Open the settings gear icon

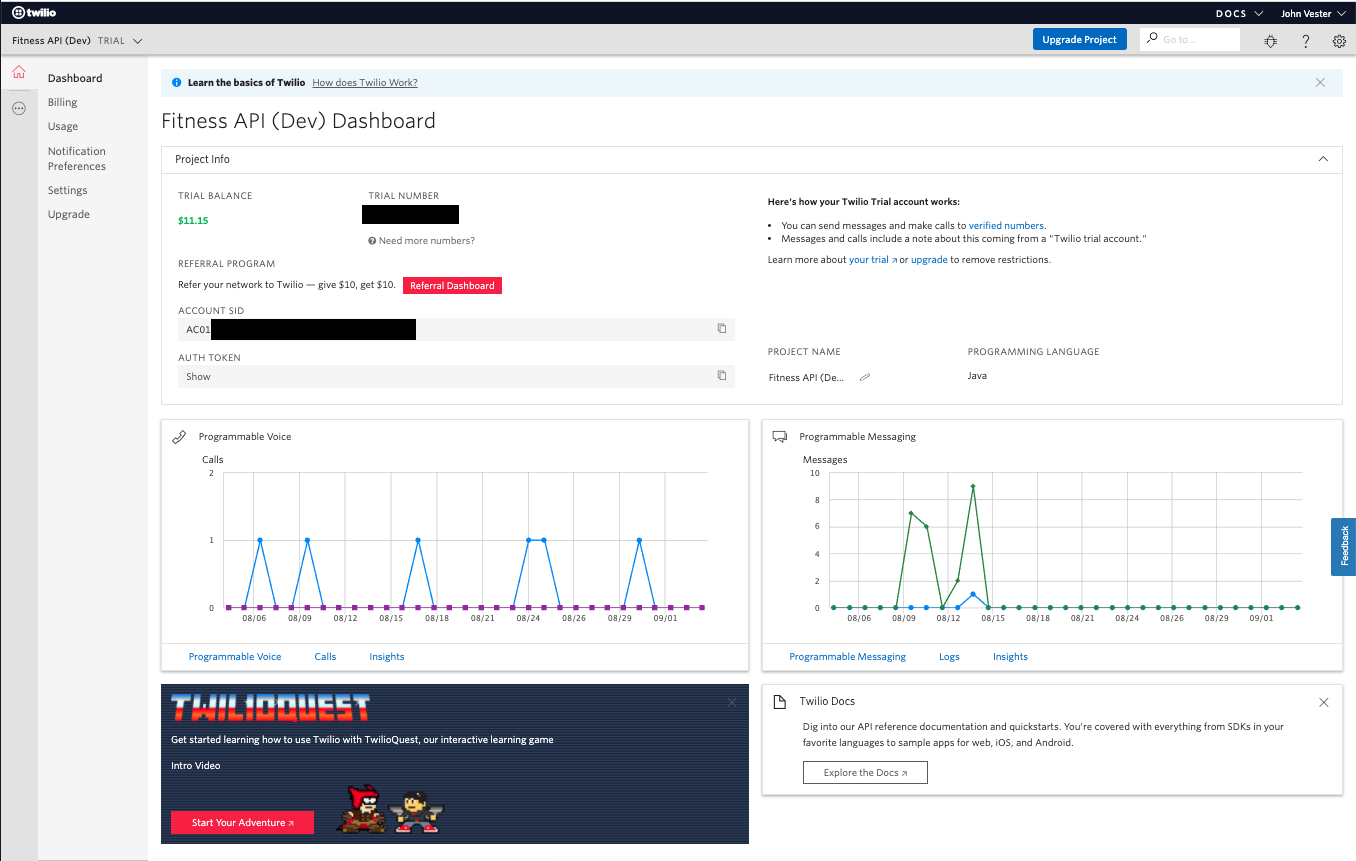[1339, 41]
